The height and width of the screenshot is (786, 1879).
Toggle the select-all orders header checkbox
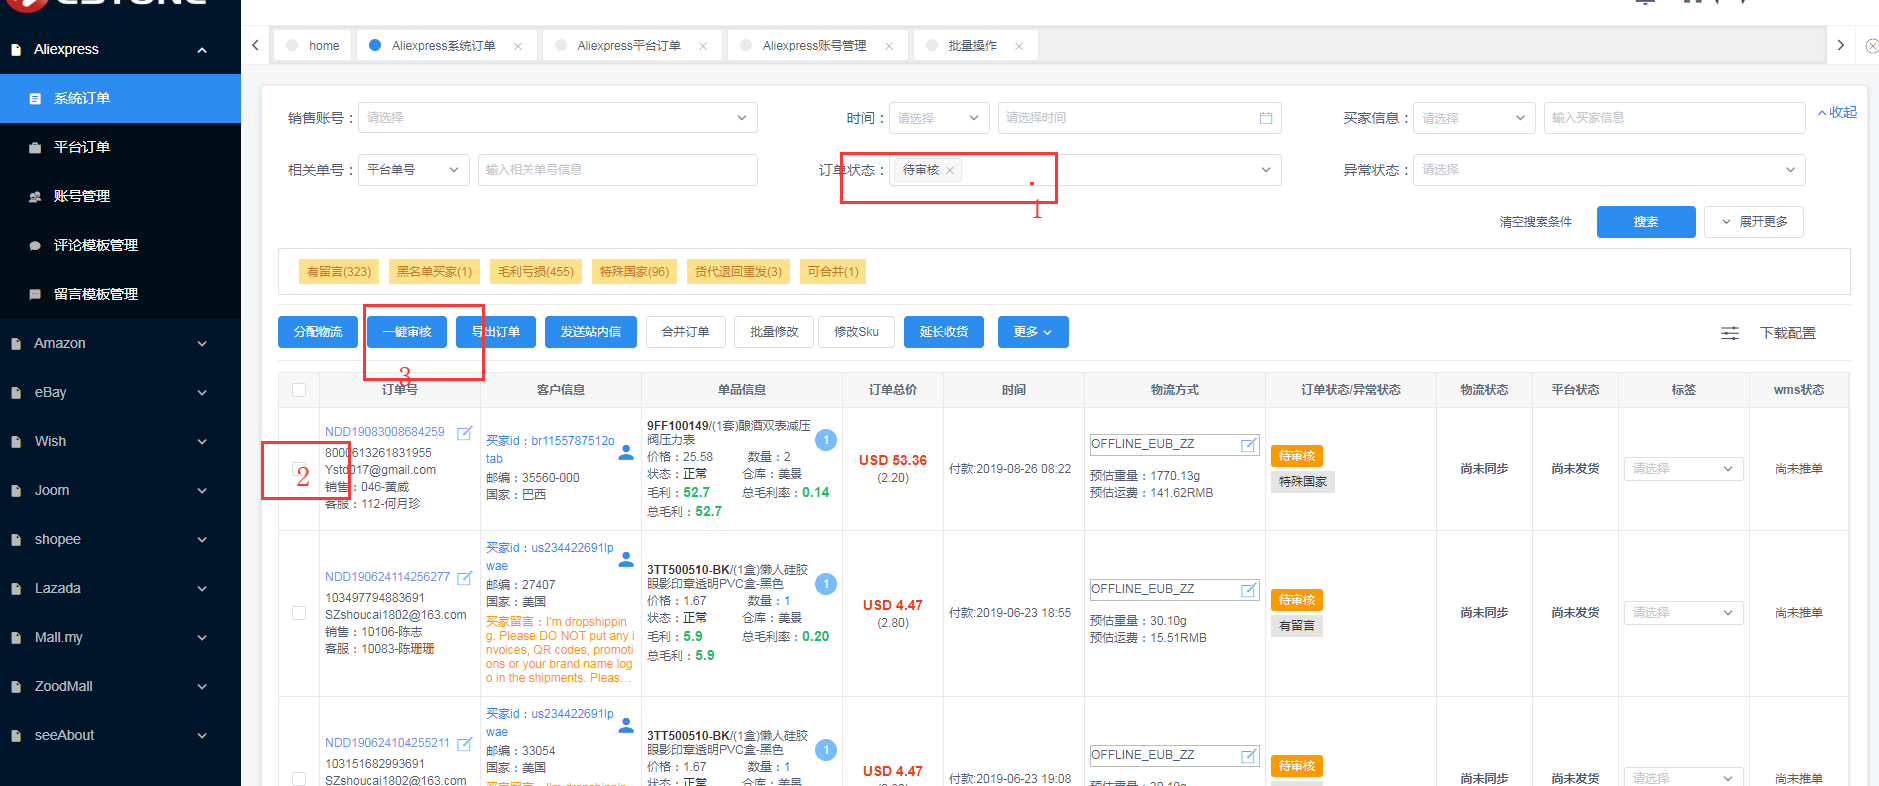tap(299, 390)
